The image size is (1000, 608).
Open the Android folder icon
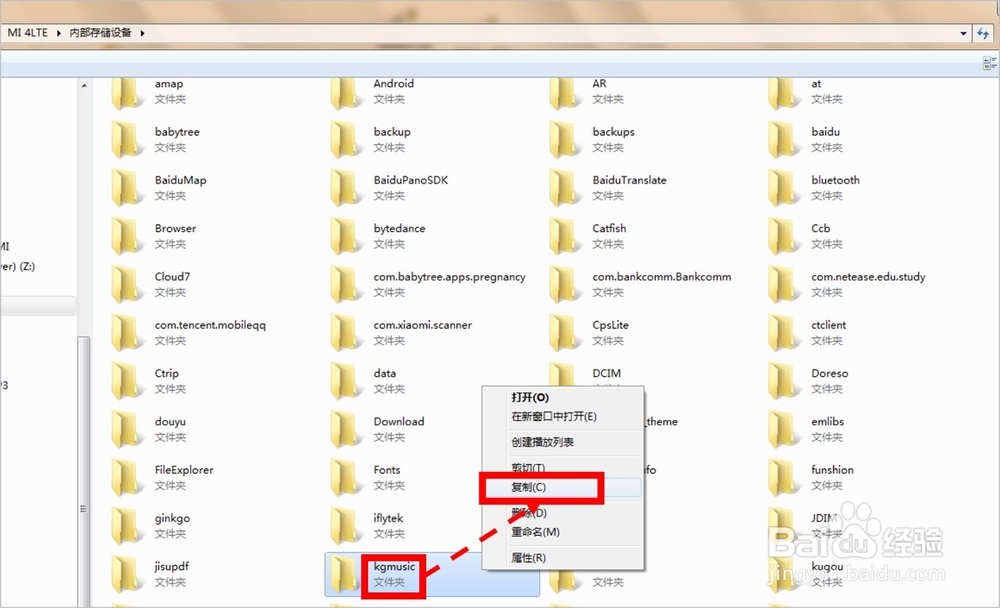point(345,93)
